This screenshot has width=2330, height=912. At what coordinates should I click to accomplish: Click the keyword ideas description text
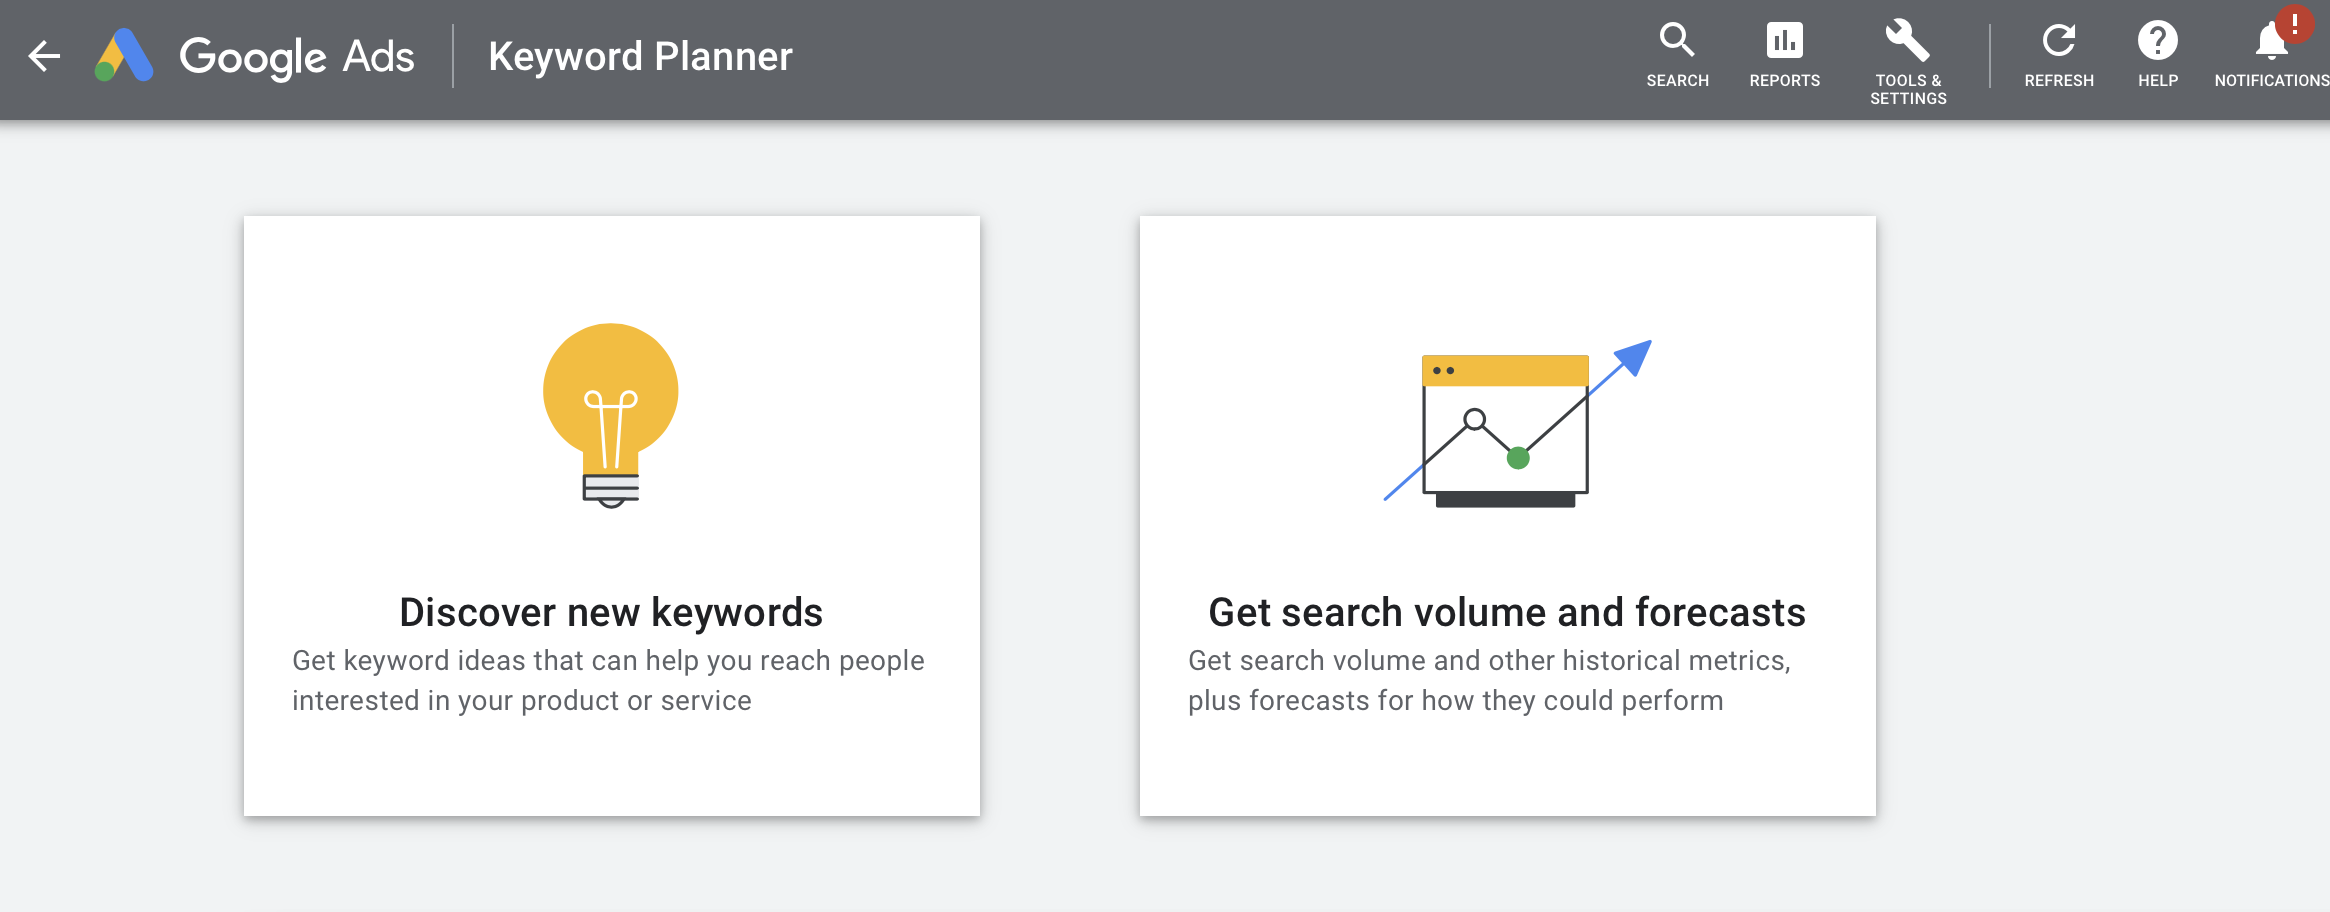[x=607, y=680]
